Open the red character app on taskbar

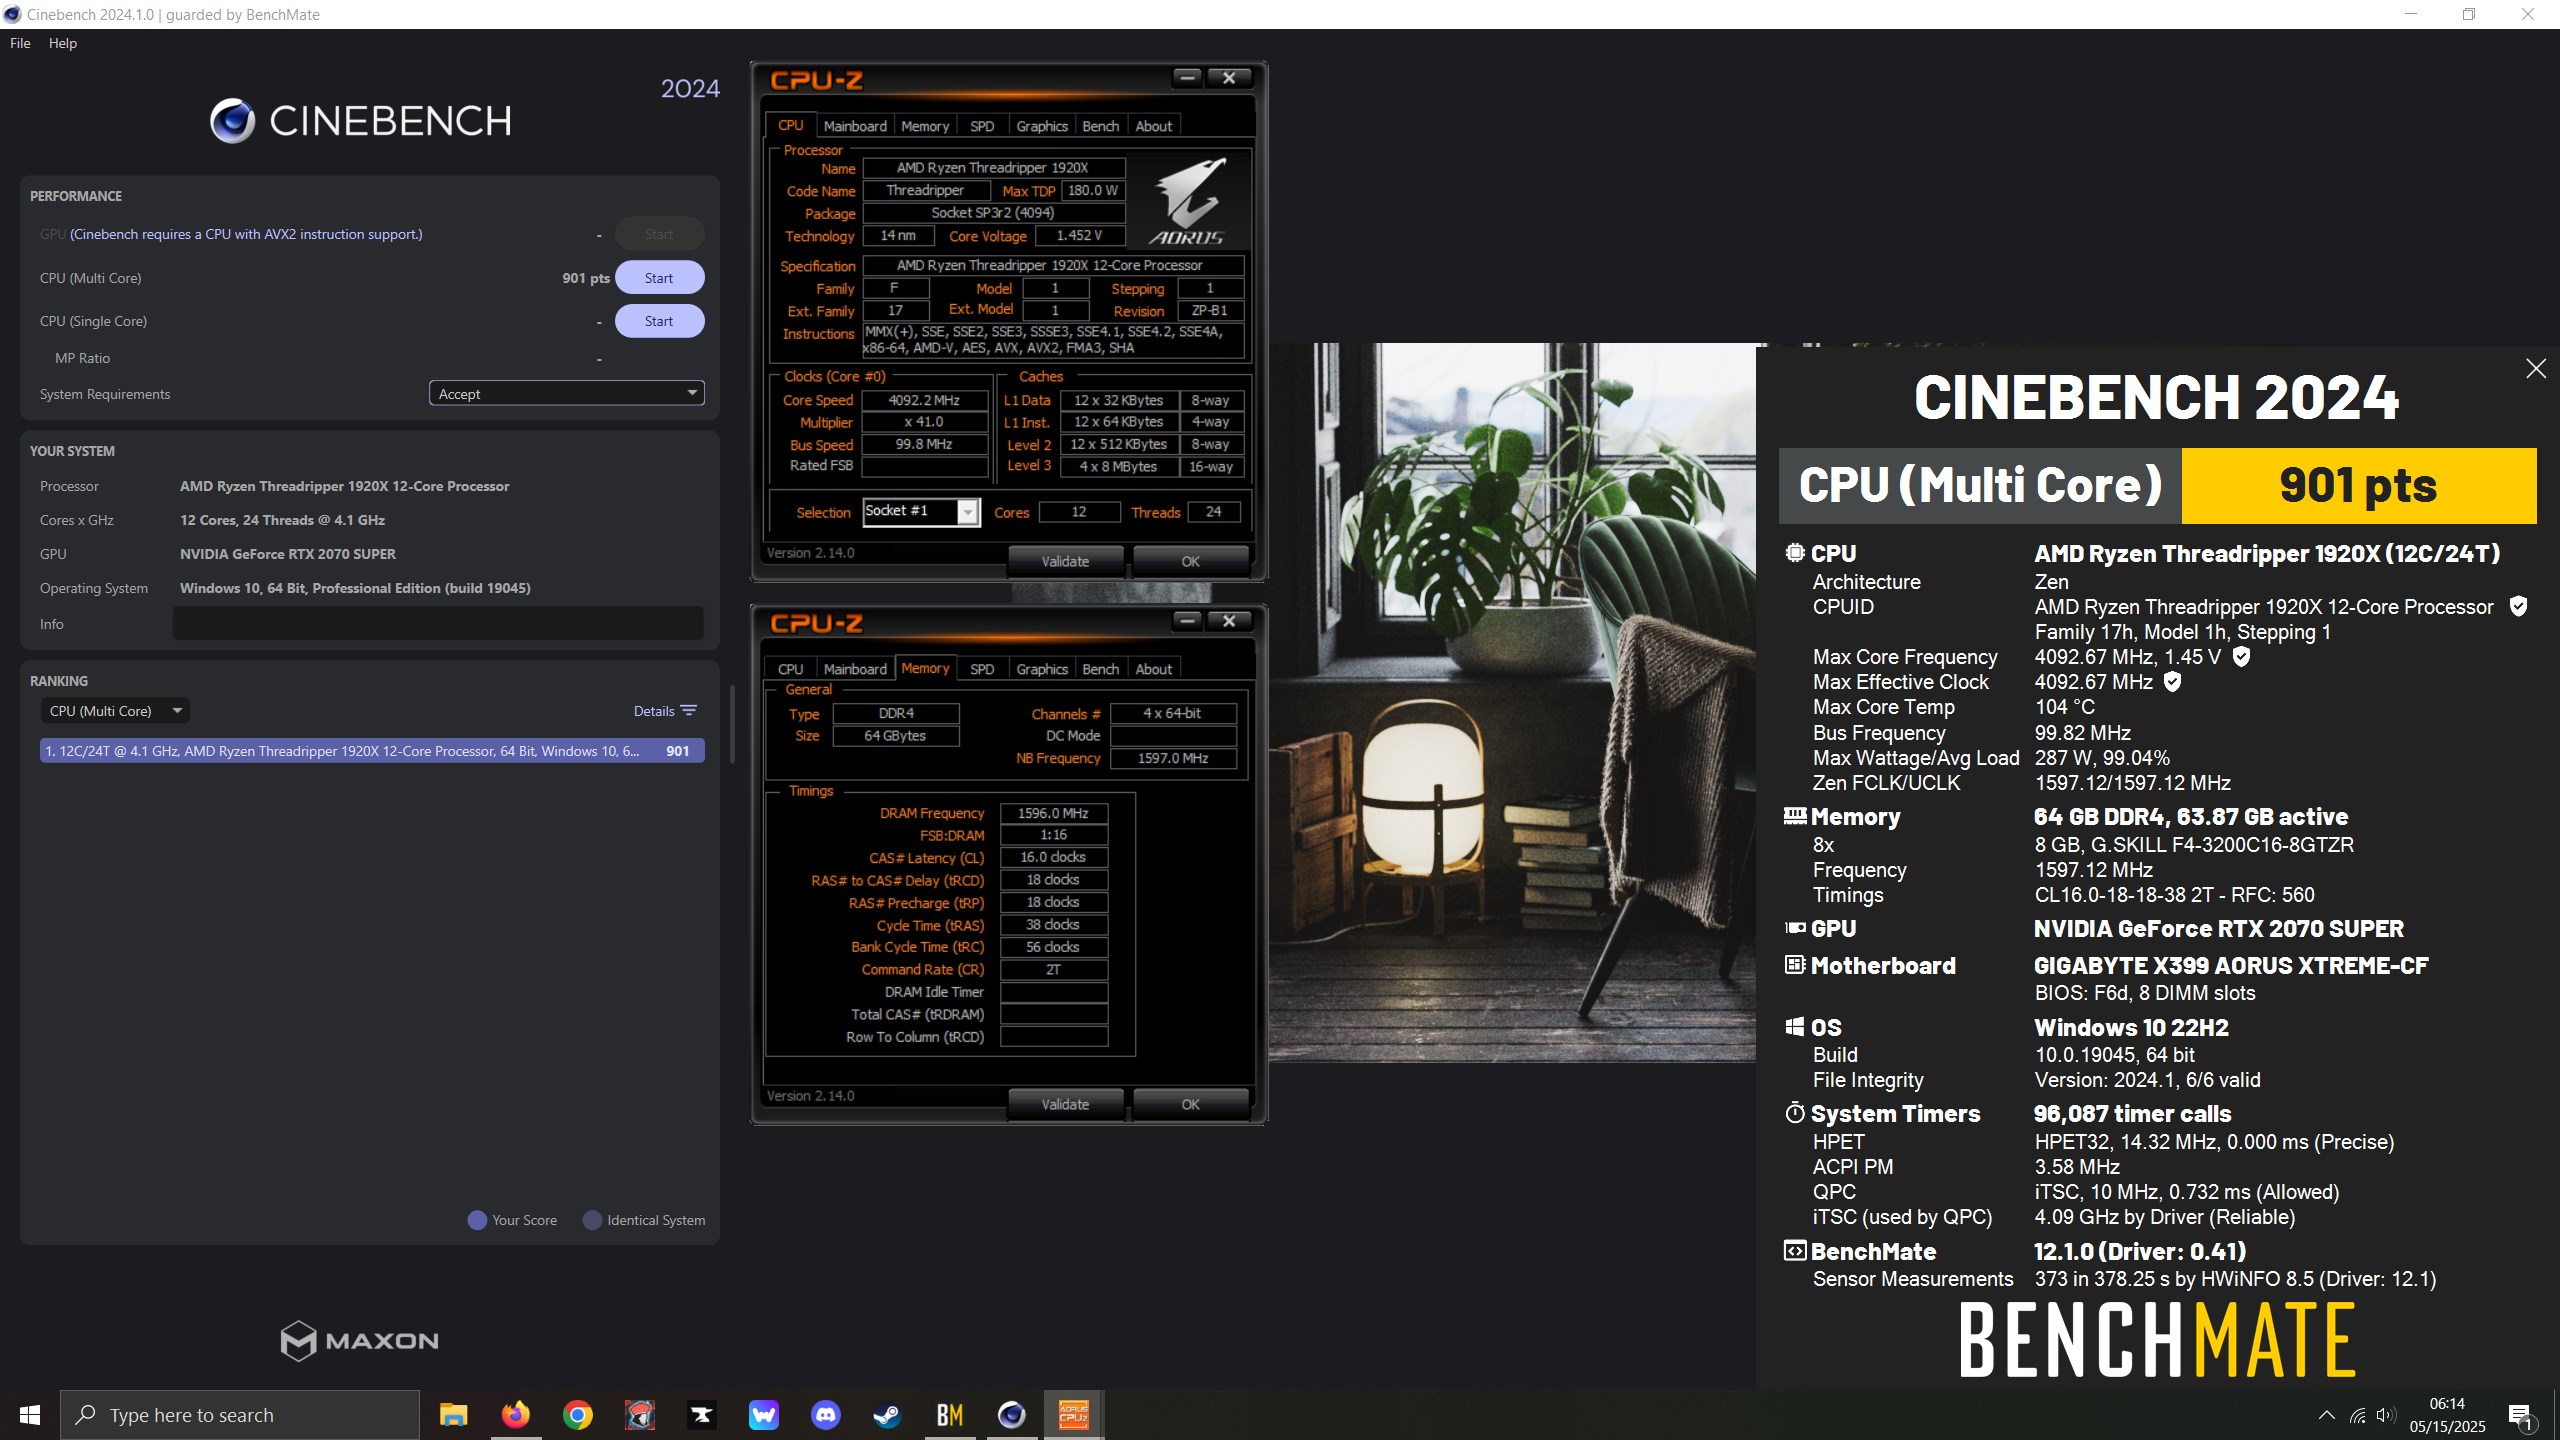pyautogui.click(x=640, y=1415)
